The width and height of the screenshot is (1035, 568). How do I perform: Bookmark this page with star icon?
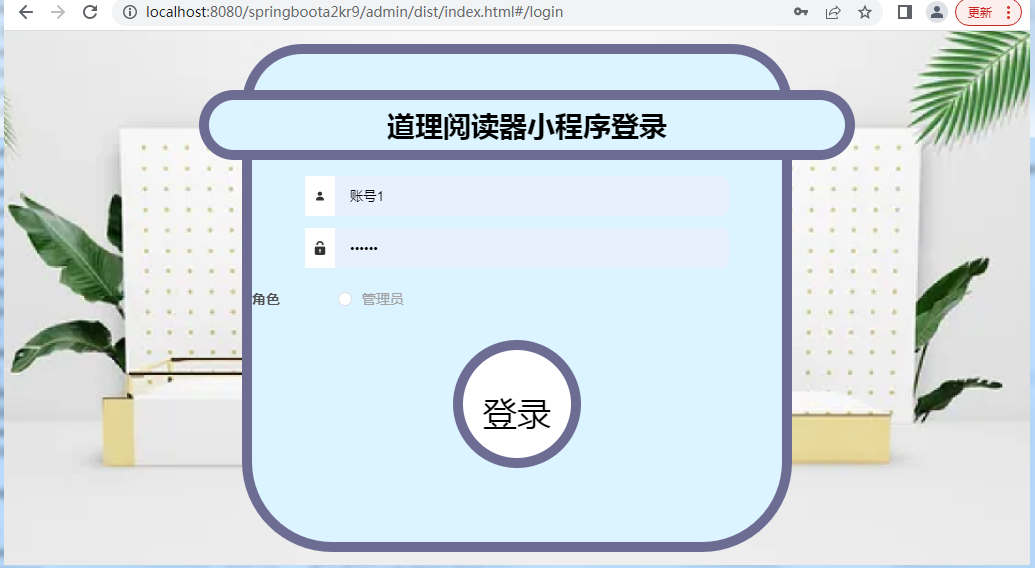click(865, 12)
